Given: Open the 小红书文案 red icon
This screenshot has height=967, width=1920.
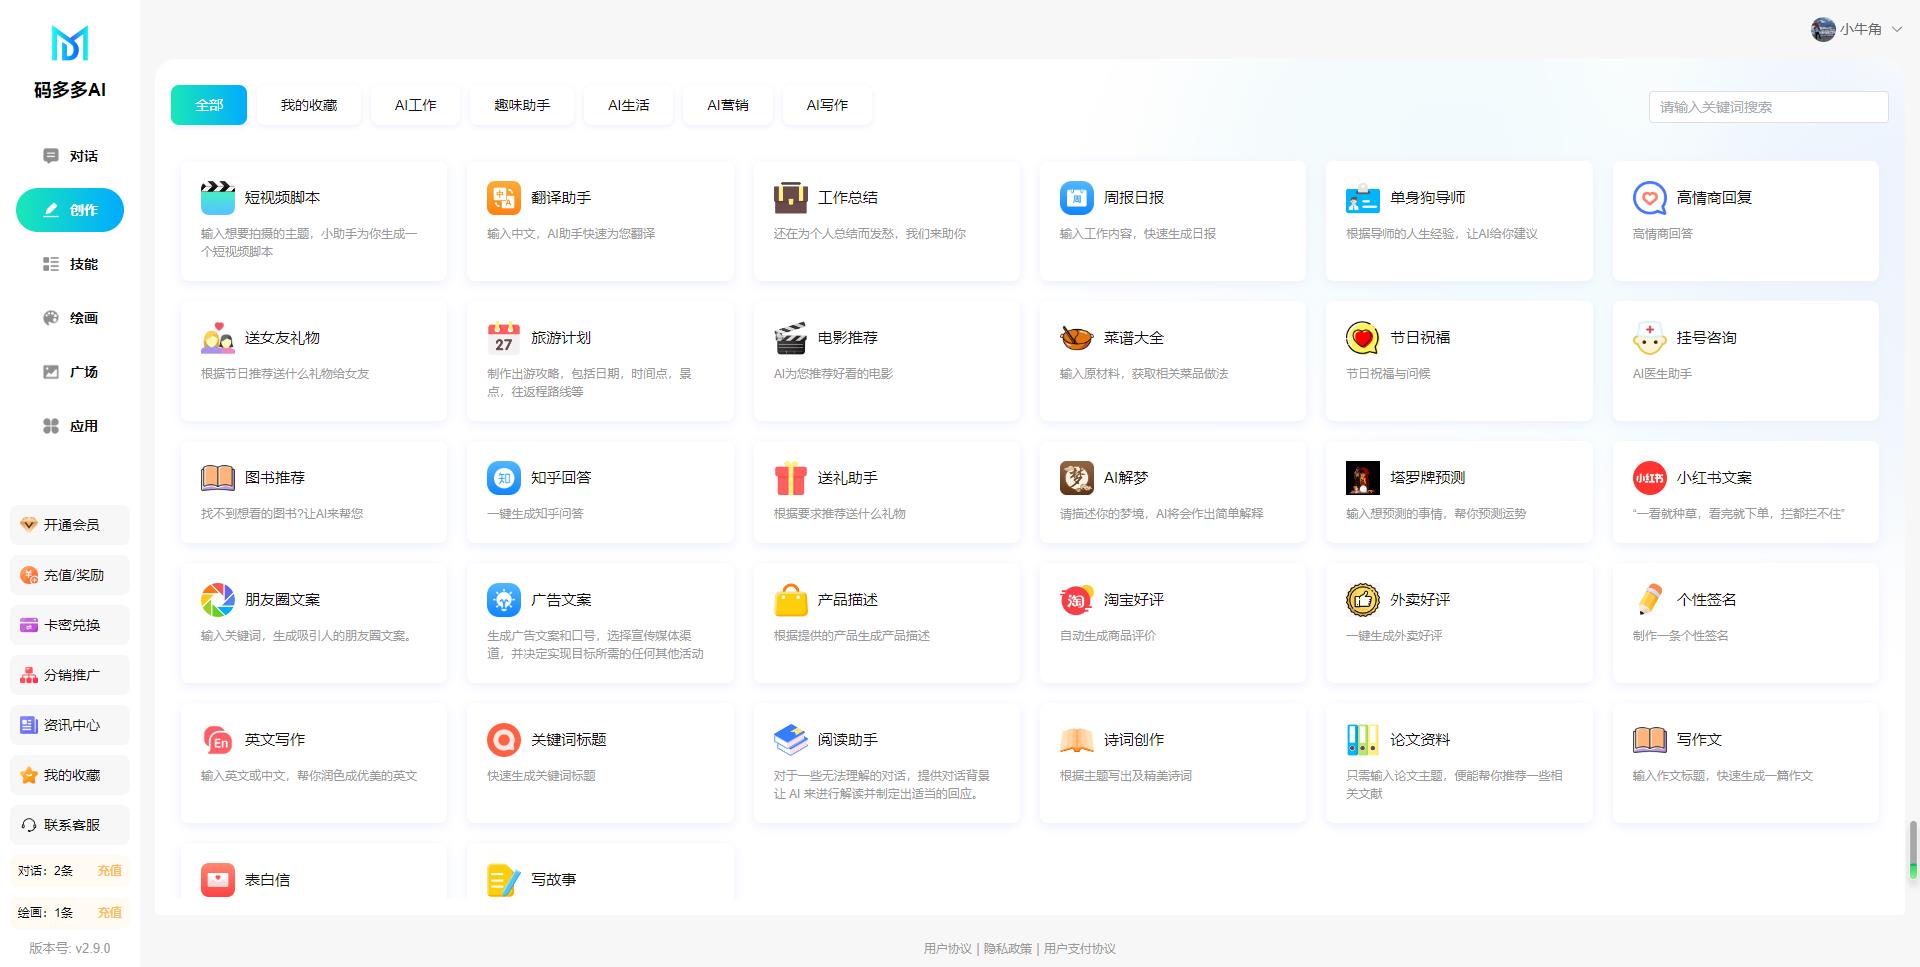Looking at the screenshot, I should tap(1649, 478).
